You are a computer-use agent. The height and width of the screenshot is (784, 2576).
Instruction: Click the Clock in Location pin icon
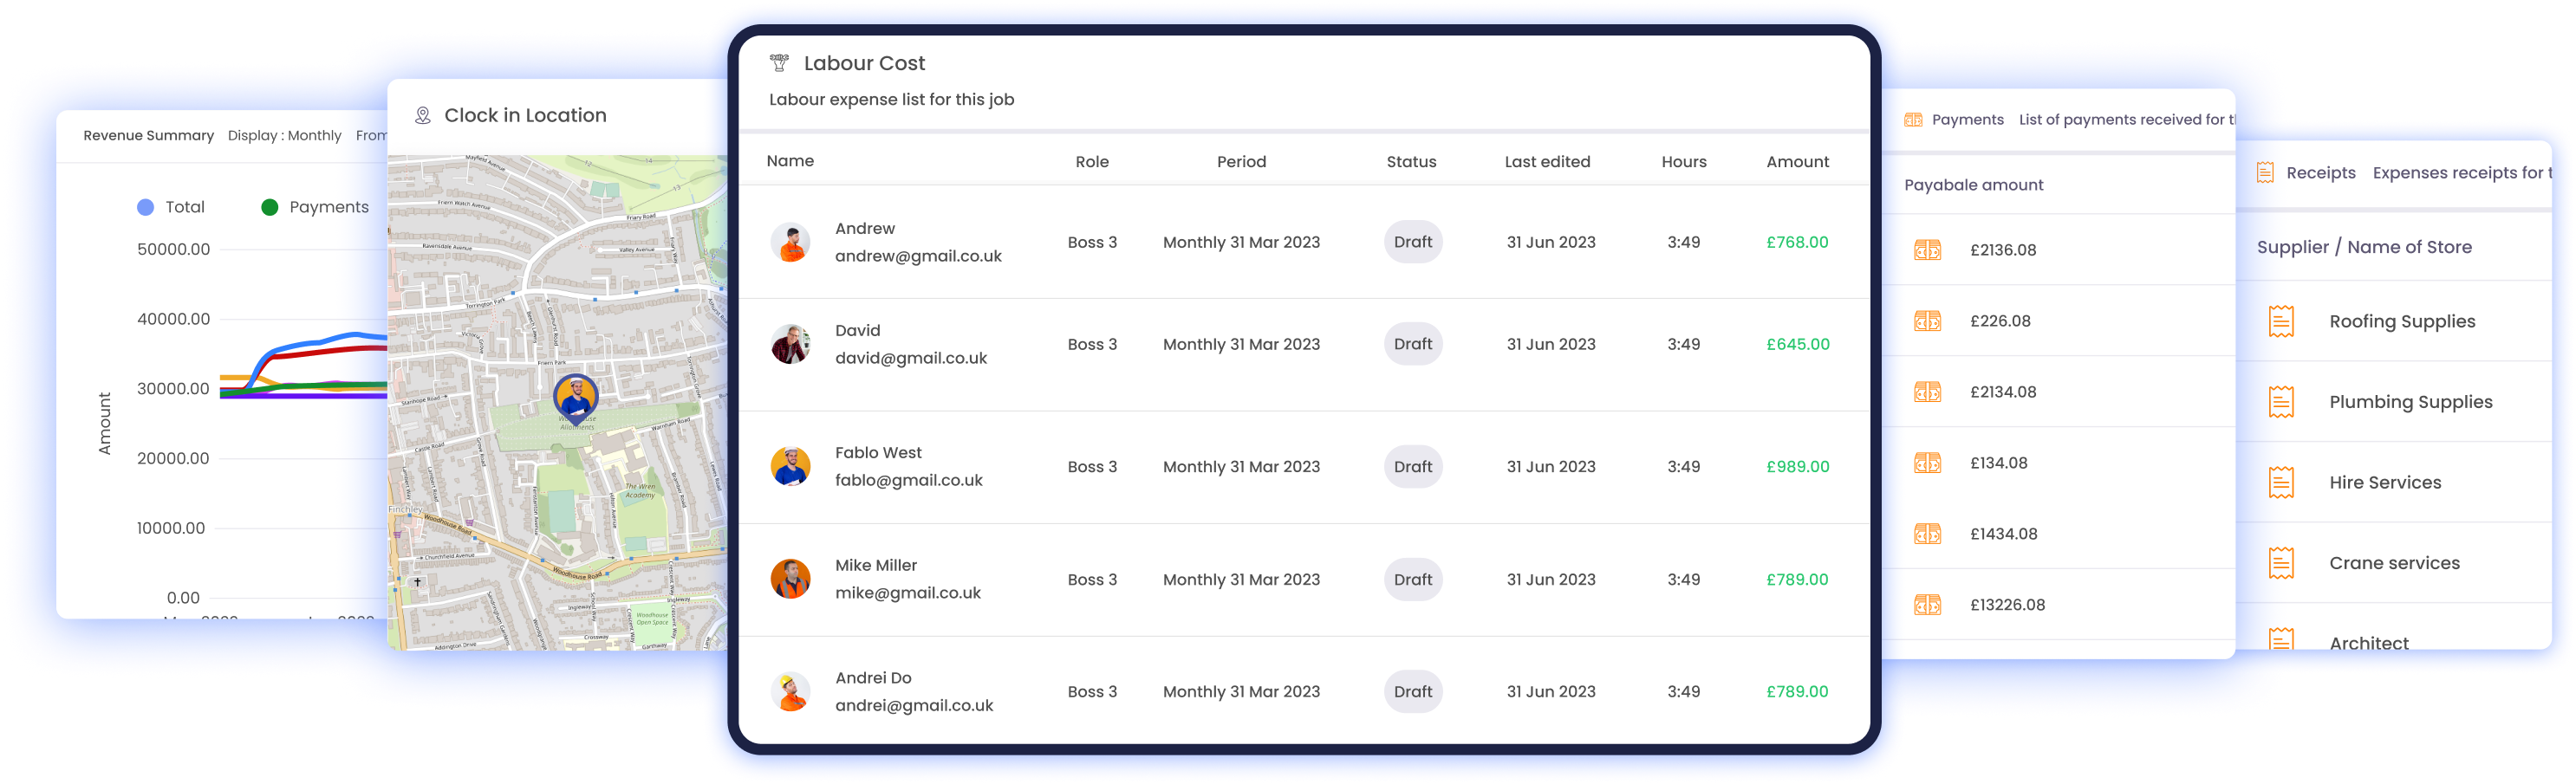coord(423,116)
